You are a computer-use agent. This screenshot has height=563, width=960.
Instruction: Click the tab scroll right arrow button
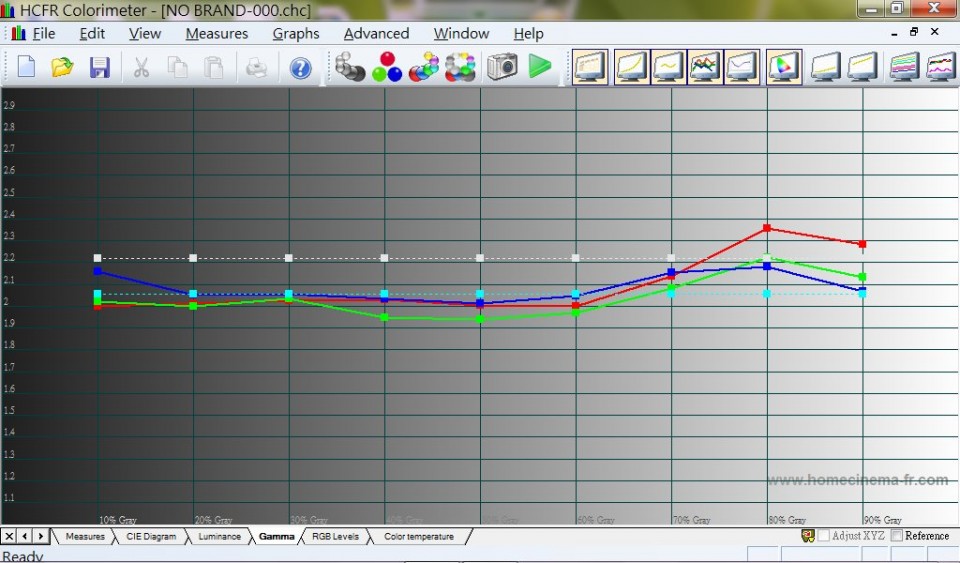41,537
